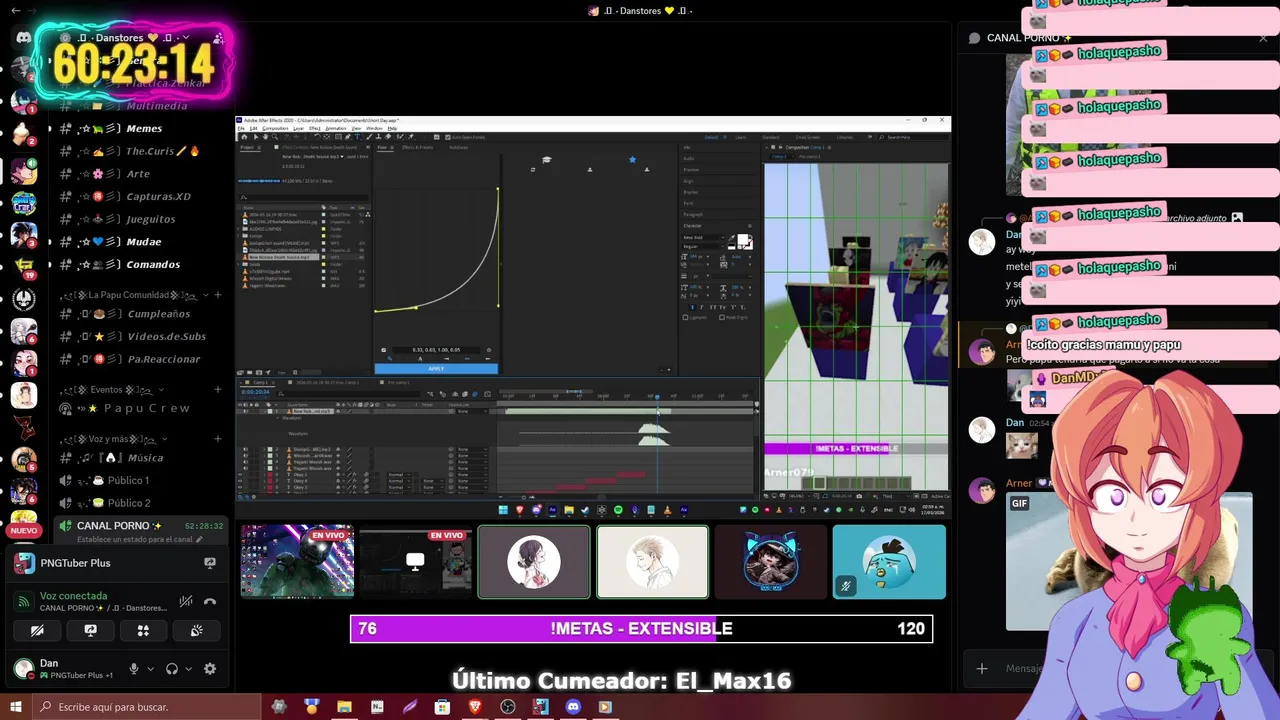Open the Música channel
This screenshot has width=1280, height=720.
tap(143, 458)
